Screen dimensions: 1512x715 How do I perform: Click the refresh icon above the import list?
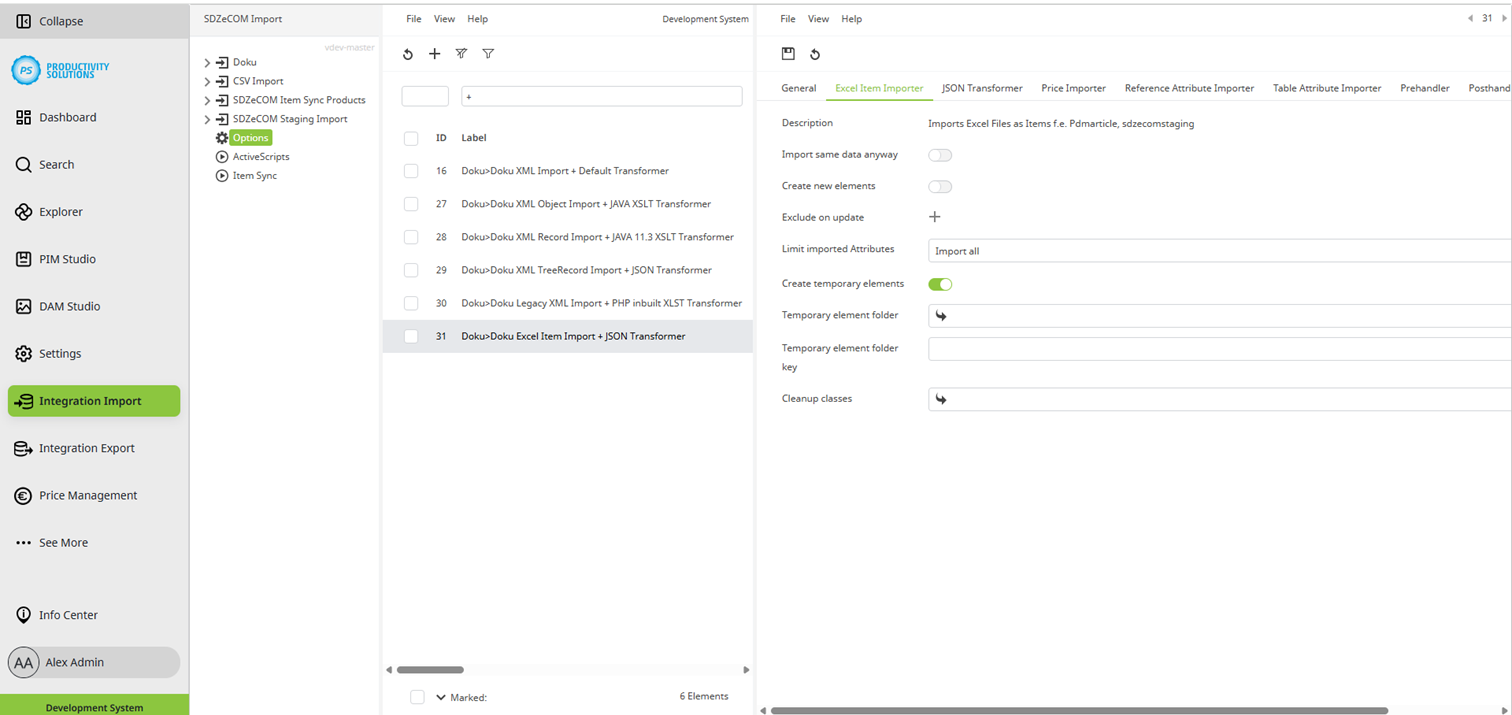tap(408, 54)
